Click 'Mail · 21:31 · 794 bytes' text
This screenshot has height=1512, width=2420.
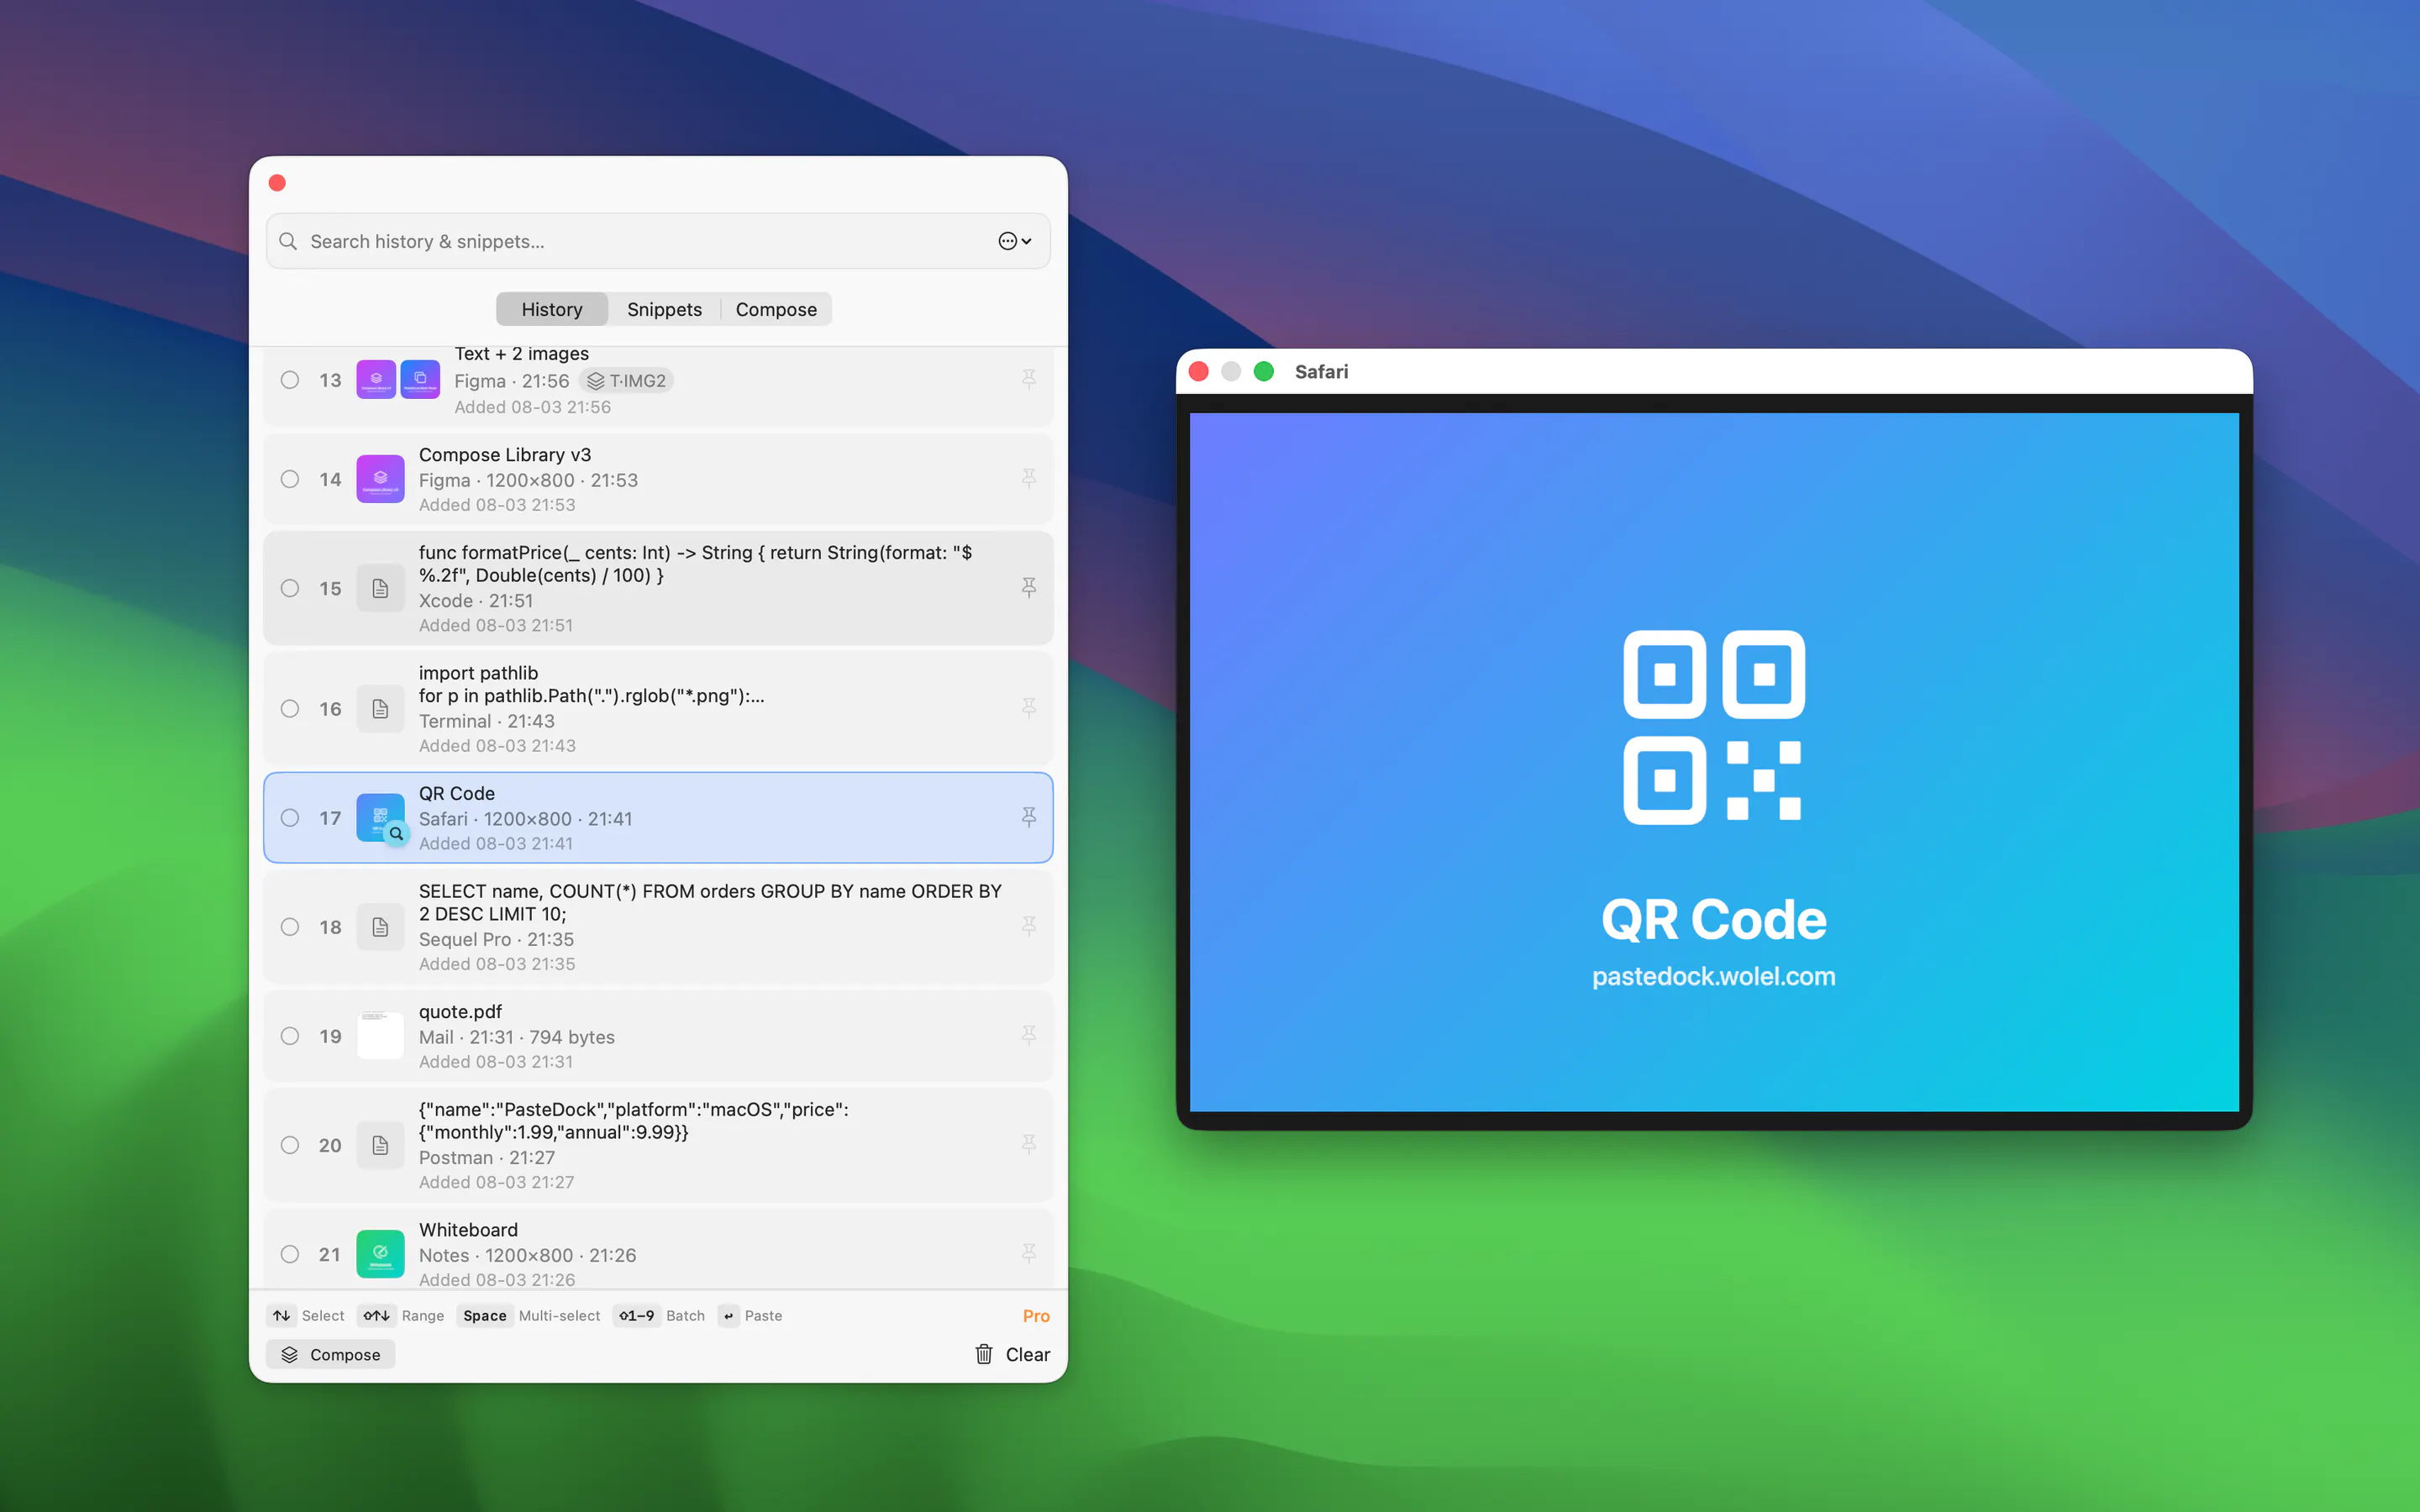click(517, 1037)
